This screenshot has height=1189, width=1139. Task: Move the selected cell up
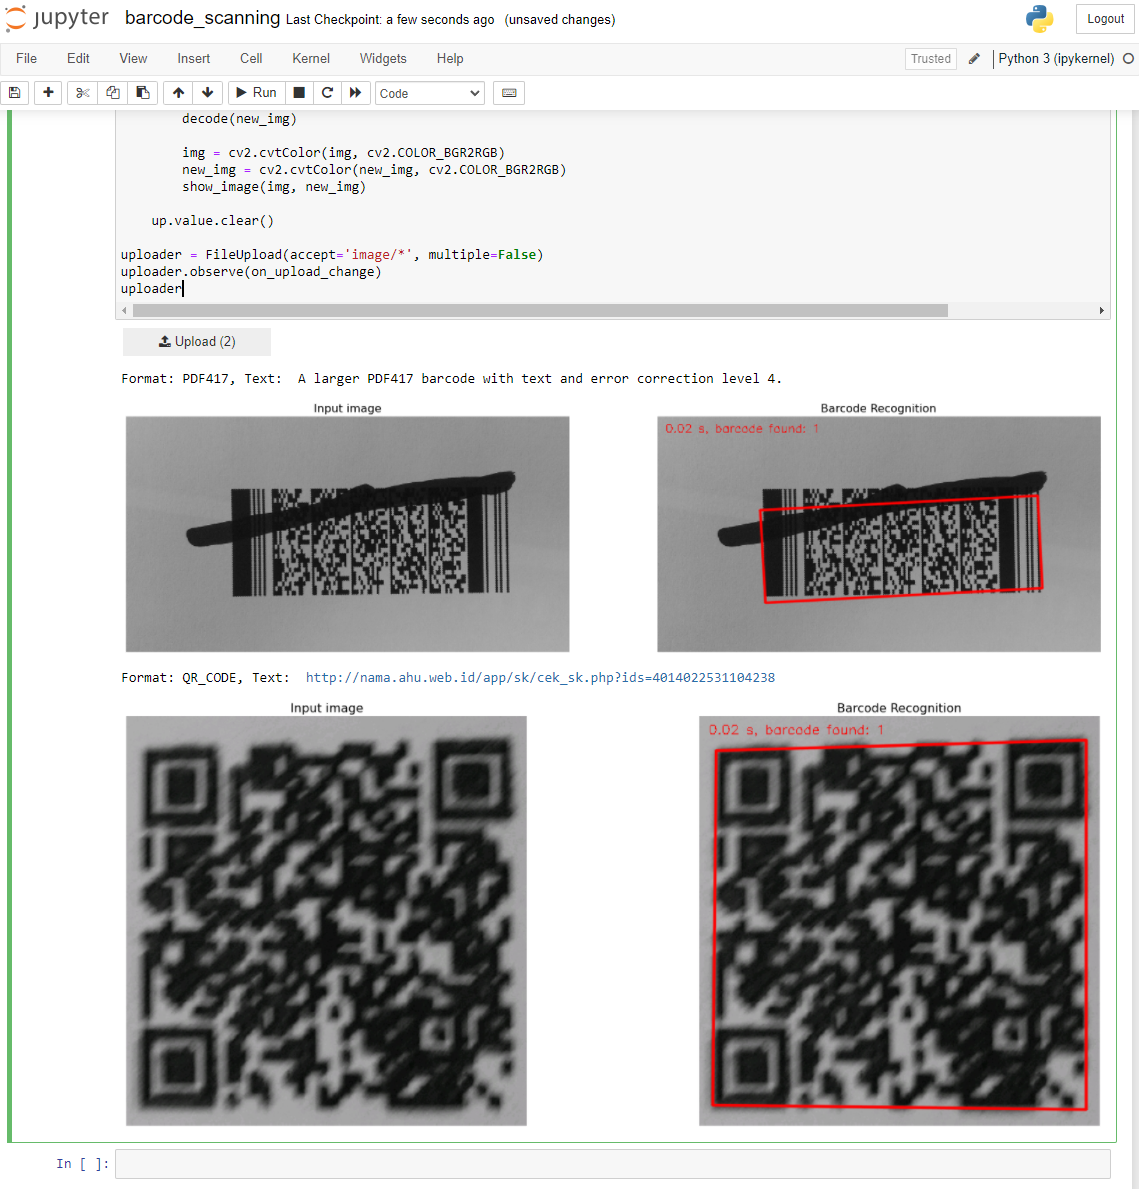pyautogui.click(x=177, y=92)
